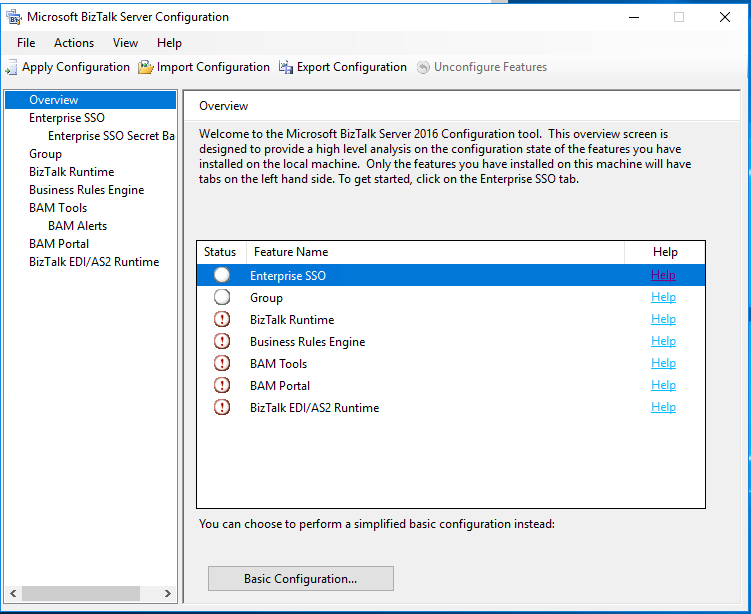Click warning icon for BizTalk EDI/AS2 Runtime

pyautogui.click(x=222, y=407)
